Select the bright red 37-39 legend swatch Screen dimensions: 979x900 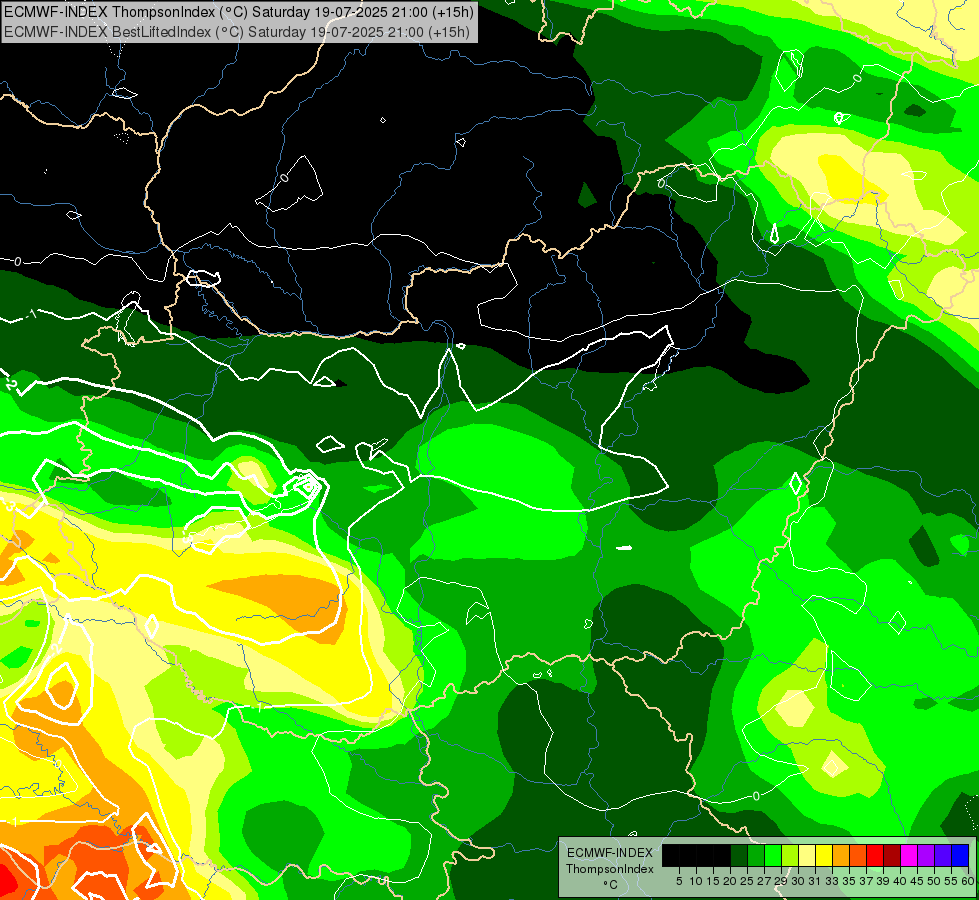coord(875,855)
